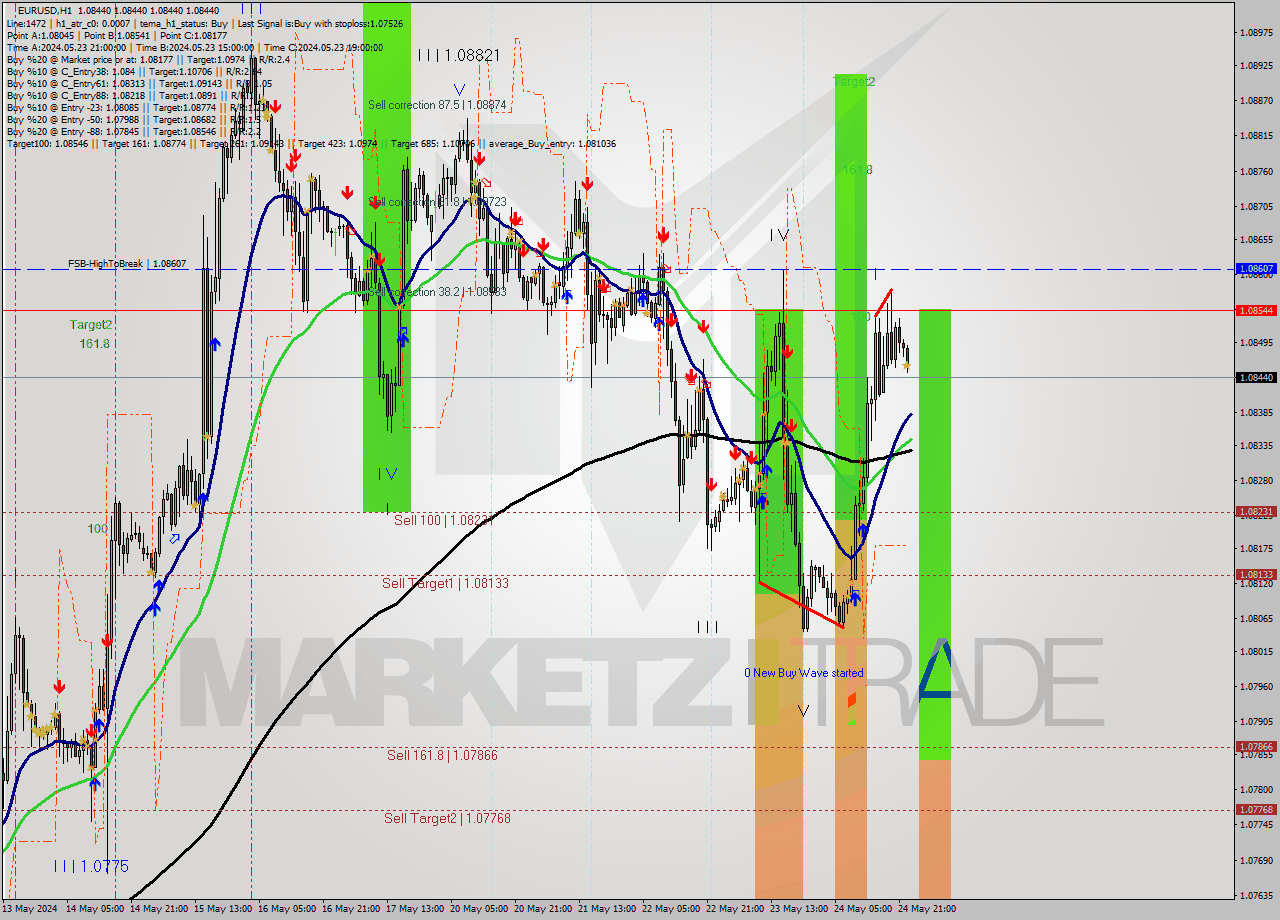Select the Sell correction 87.5 | 1.08874 label
This screenshot has height=920, width=1280.
pyautogui.click(x=437, y=105)
